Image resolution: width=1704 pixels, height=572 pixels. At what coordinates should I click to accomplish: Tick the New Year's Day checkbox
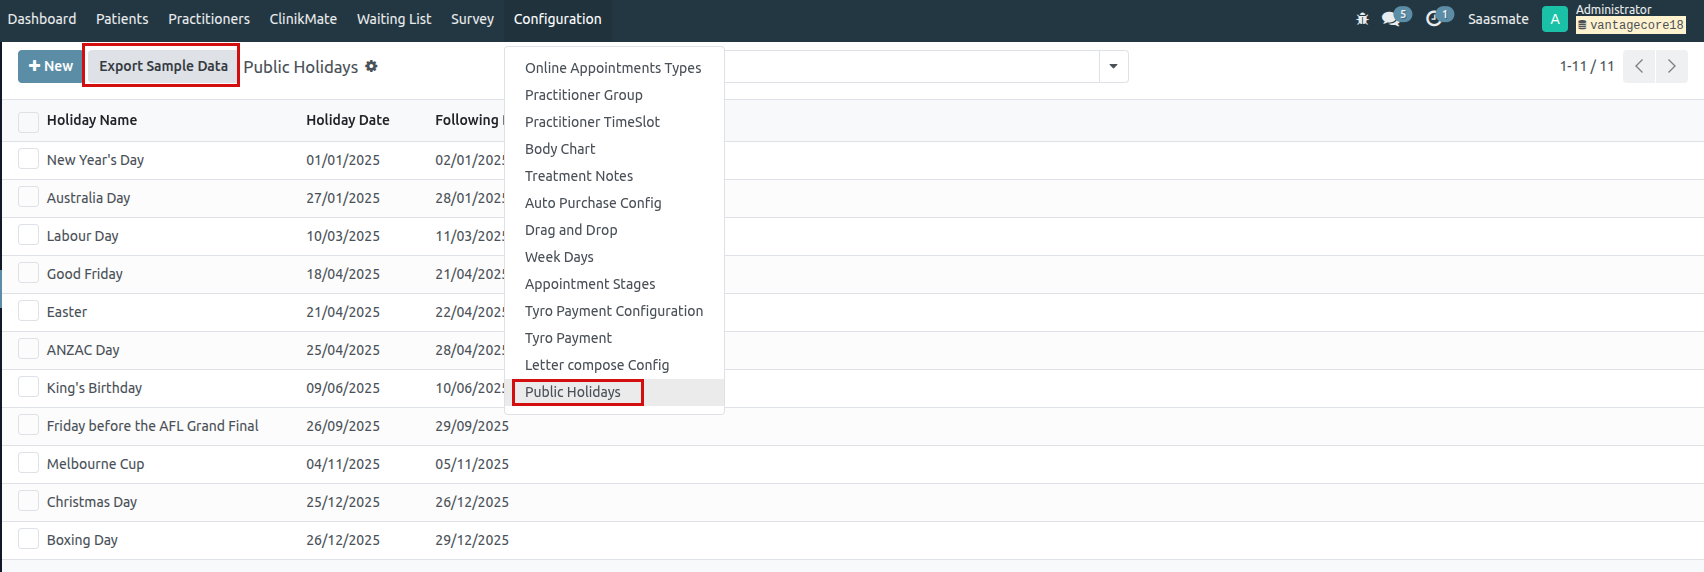[x=29, y=159]
